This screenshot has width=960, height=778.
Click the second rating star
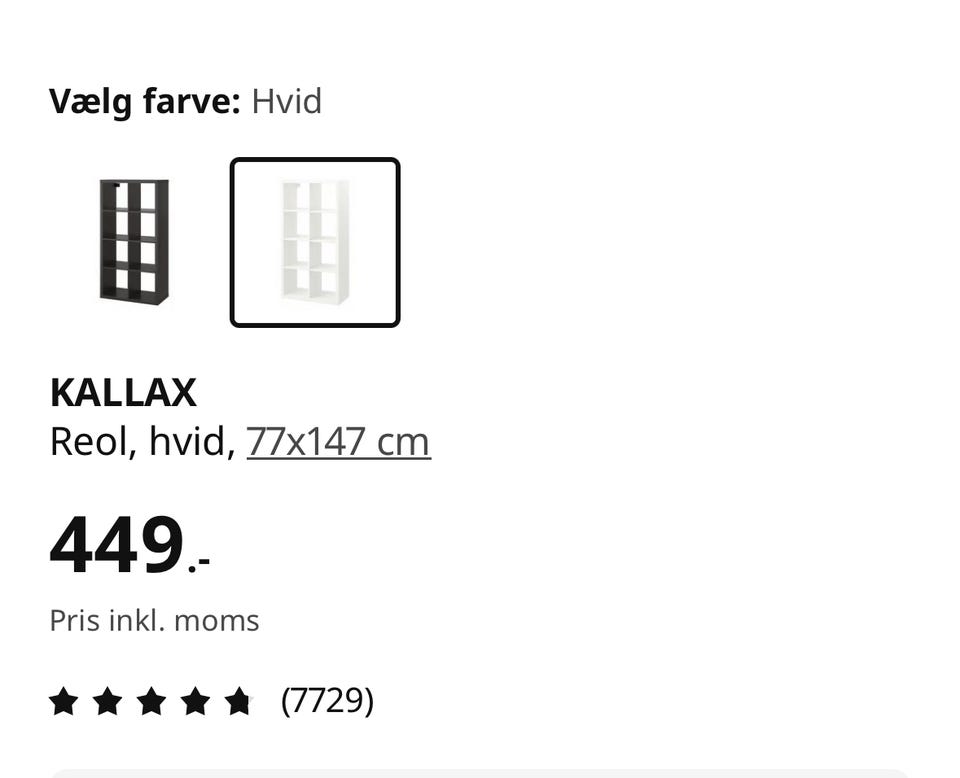pyautogui.click(x=107, y=701)
